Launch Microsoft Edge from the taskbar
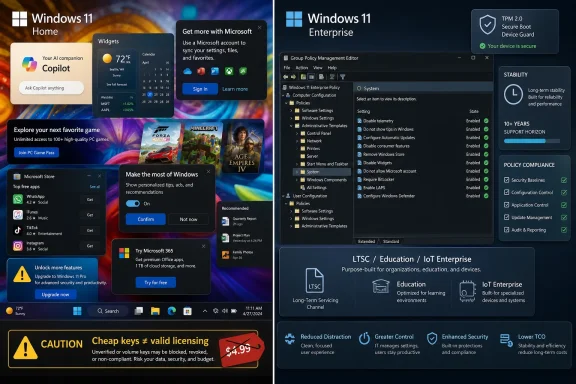The image size is (576, 384). (x=171, y=311)
